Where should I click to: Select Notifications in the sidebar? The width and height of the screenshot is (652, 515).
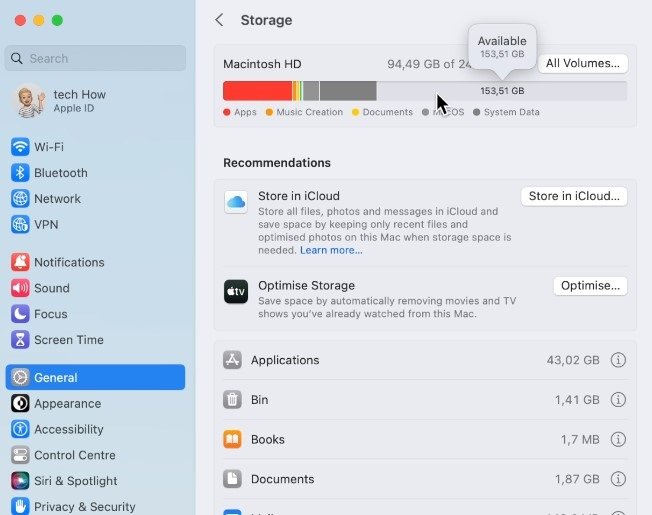(95, 262)
